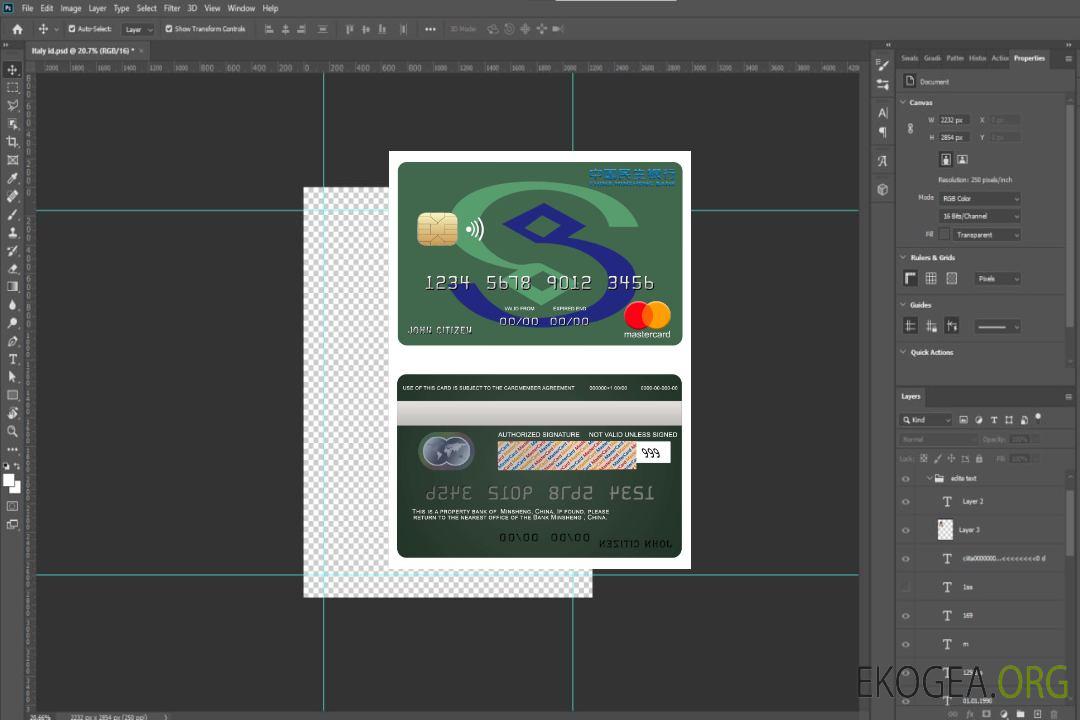This screenshot has height=720, width=1080.
Task: Collapse the Canvas section
Action: [903, 102]
